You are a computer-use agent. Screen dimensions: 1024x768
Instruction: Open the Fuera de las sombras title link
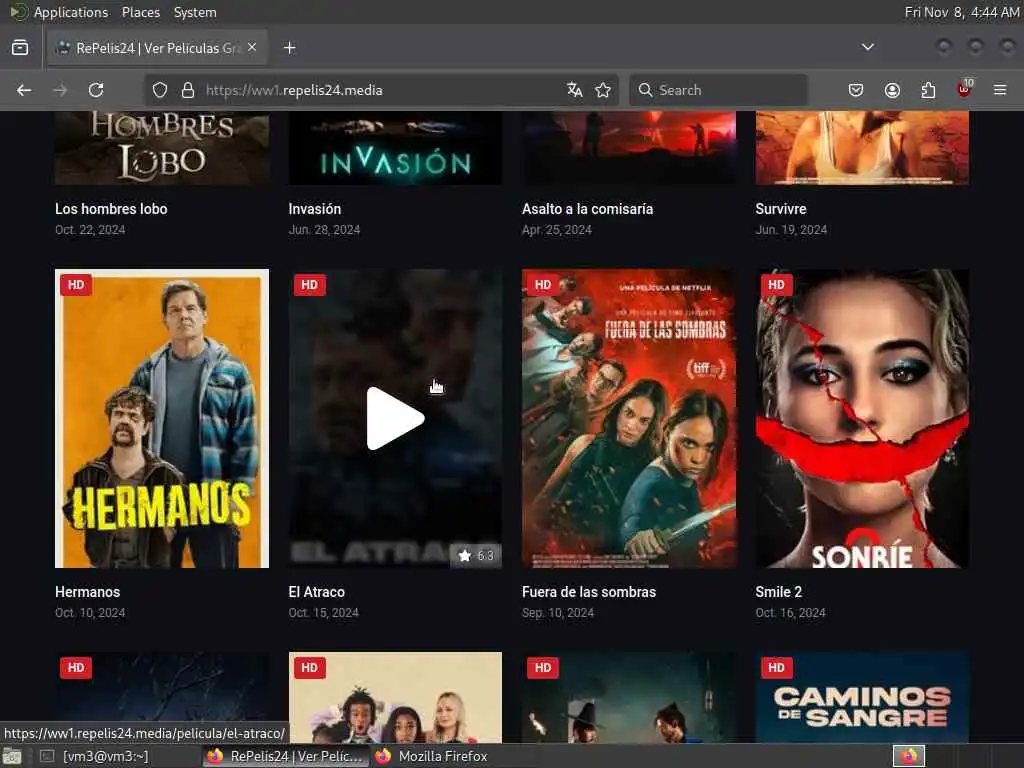589,592
